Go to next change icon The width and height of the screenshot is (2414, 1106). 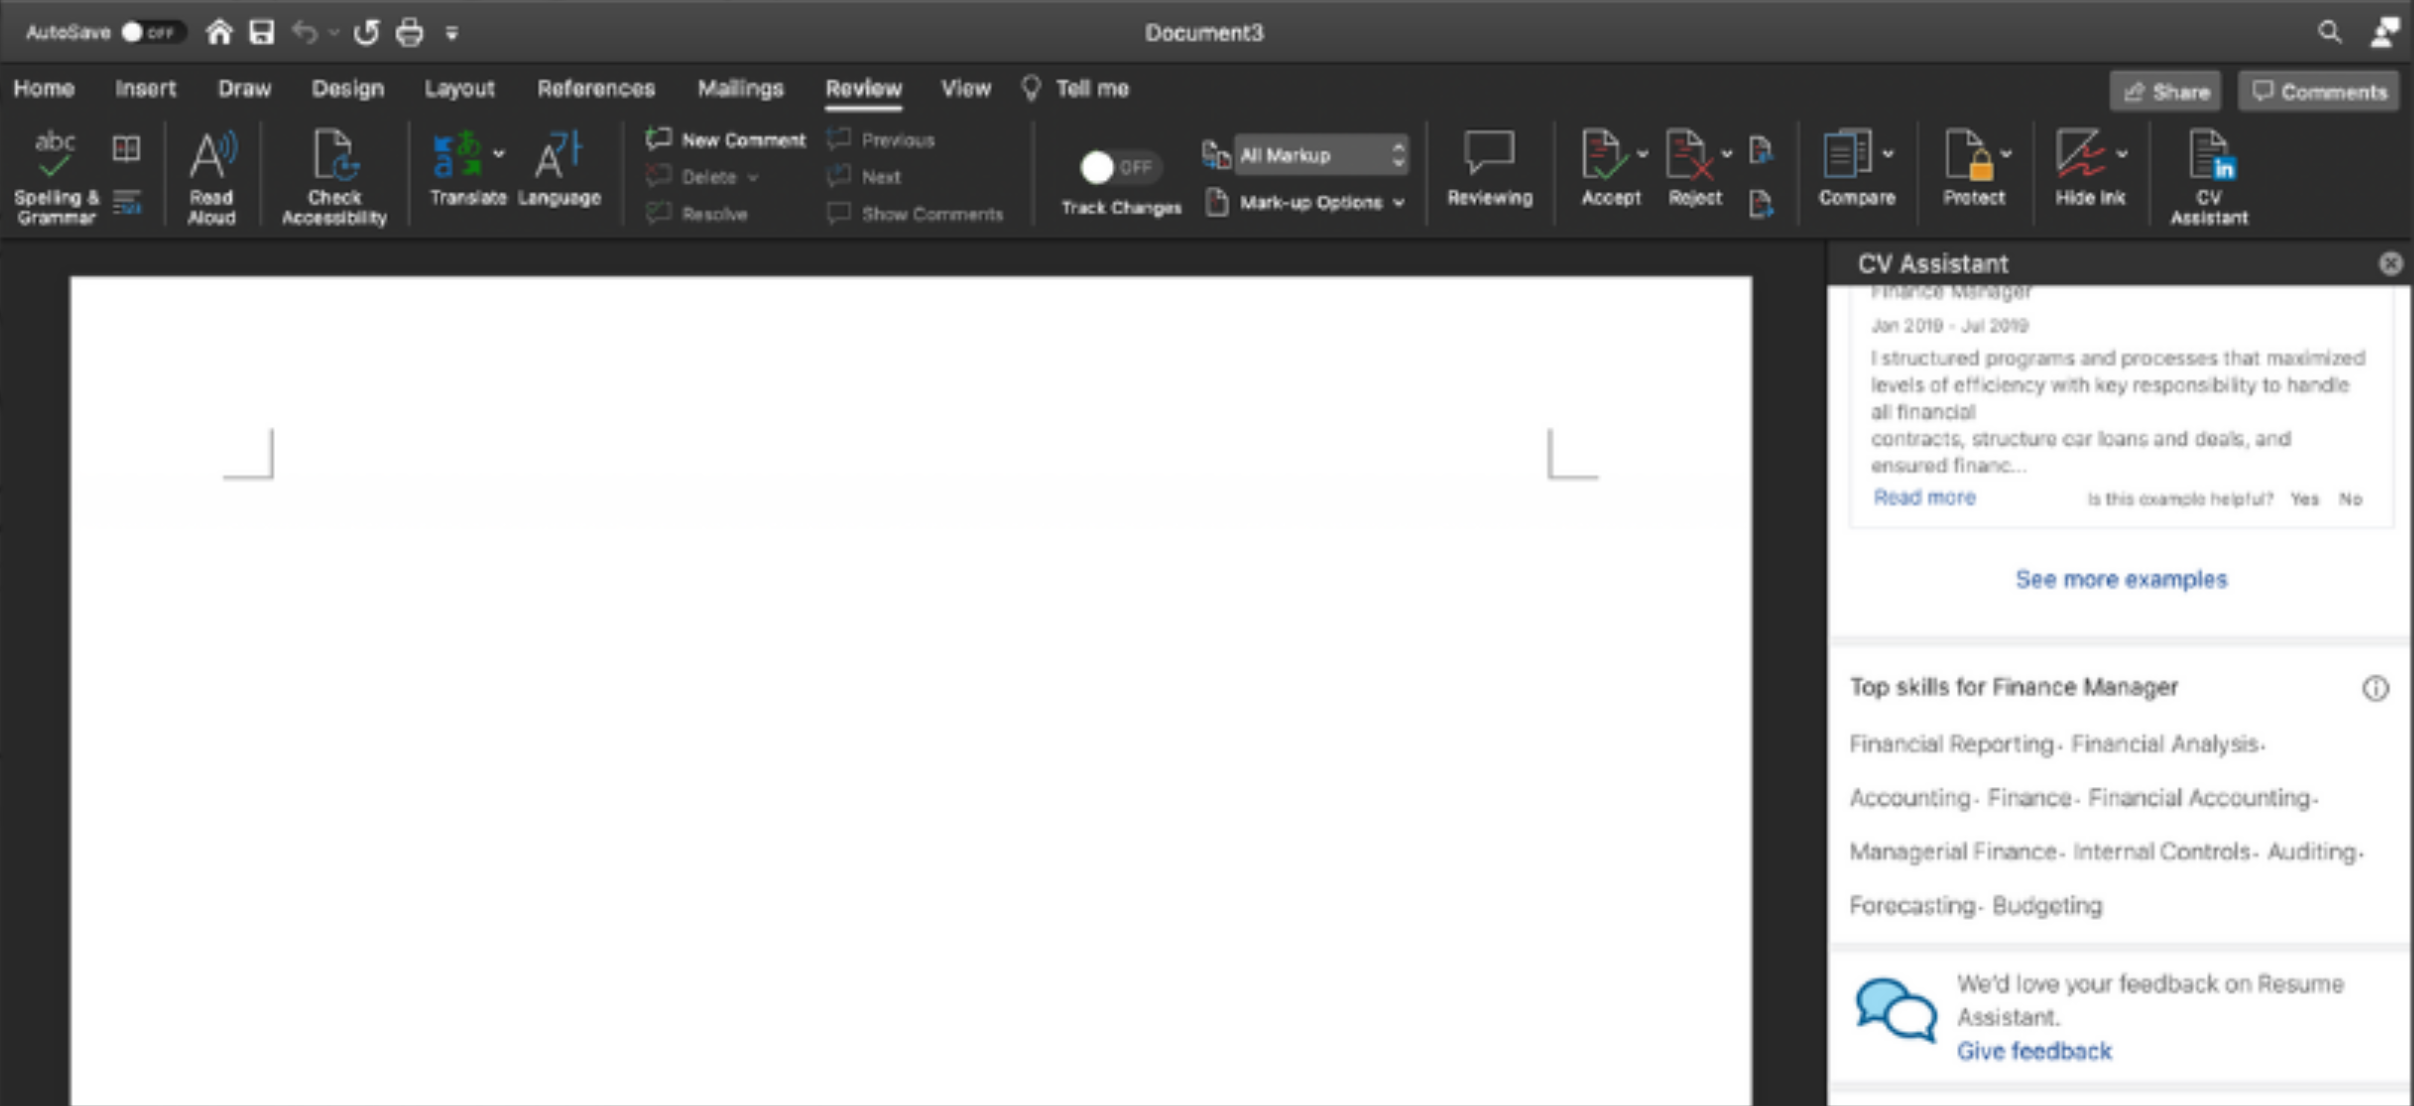tap(1761, 203)
